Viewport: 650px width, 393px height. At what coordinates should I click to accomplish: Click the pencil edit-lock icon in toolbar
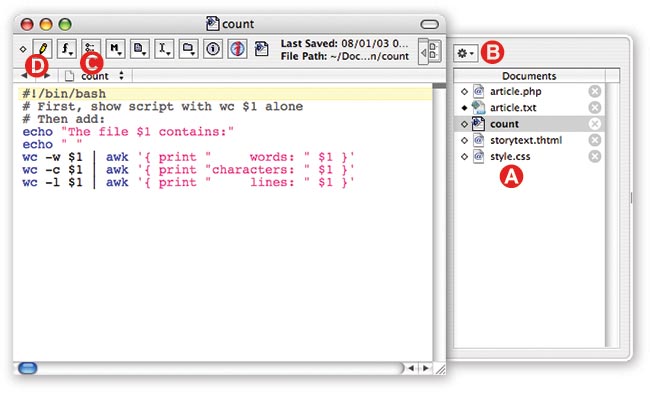point(42,49)
